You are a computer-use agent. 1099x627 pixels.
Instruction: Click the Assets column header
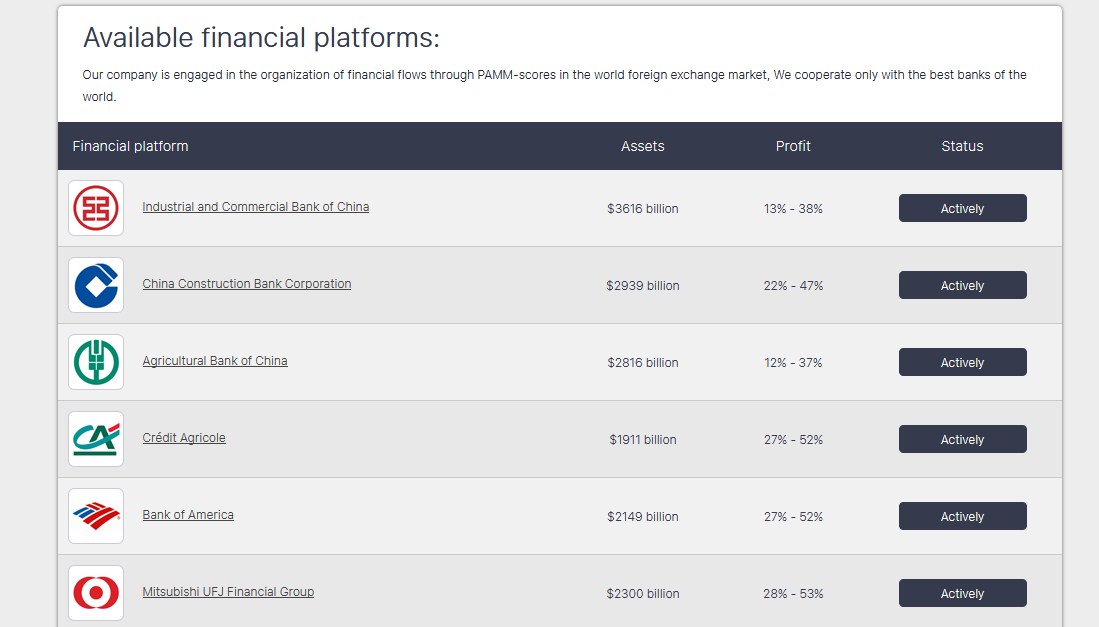pyautogui.click(x=642, y=146)
